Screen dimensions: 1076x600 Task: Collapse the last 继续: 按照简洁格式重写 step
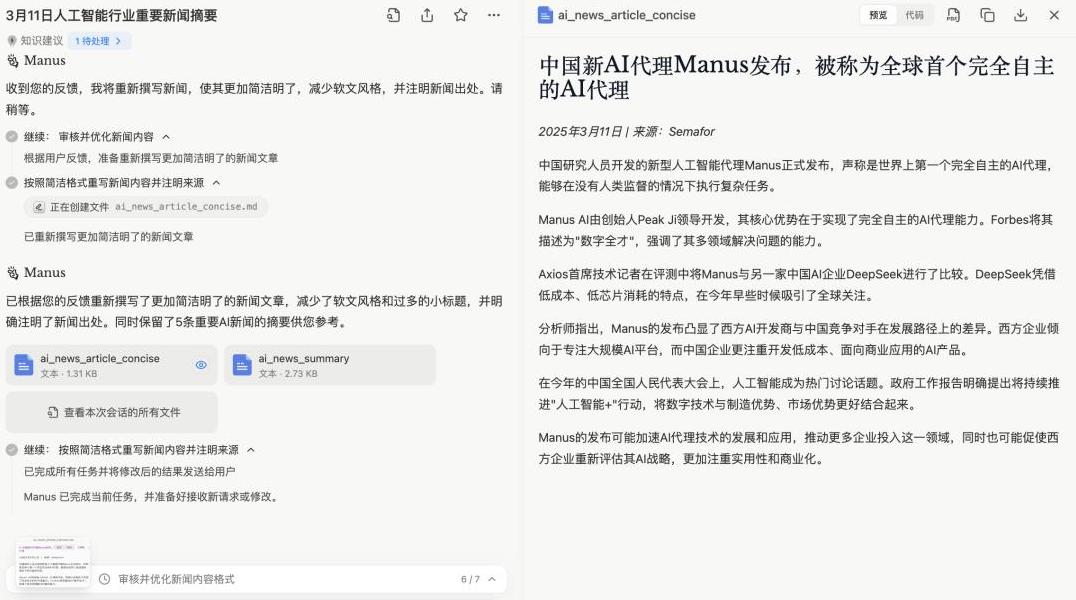pyautogui.click(x=251, y=450)
